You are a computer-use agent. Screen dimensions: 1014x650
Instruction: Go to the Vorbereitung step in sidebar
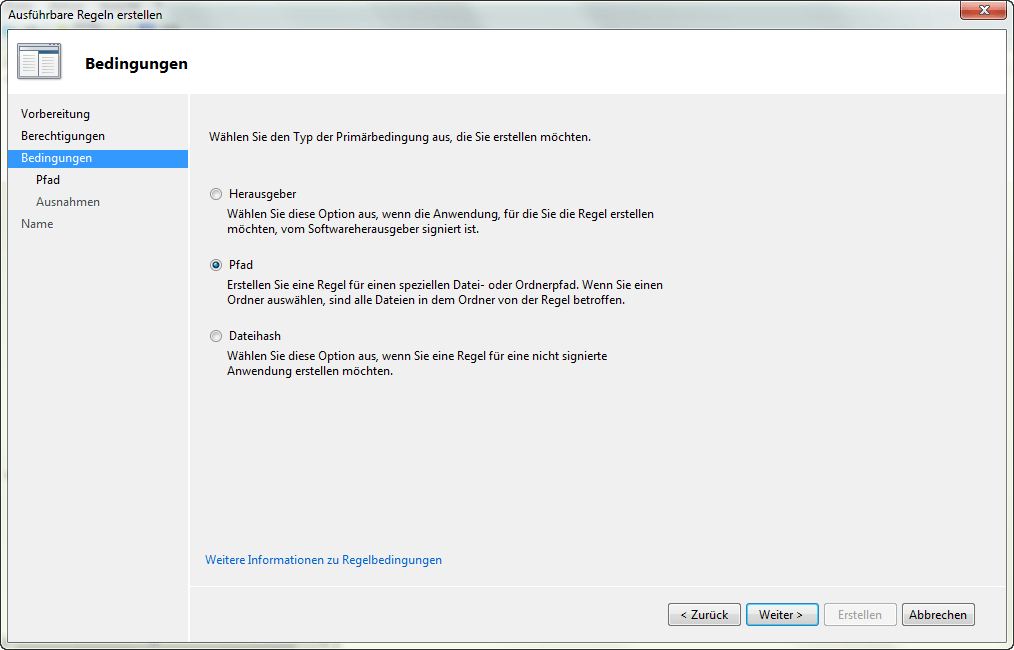55,114
